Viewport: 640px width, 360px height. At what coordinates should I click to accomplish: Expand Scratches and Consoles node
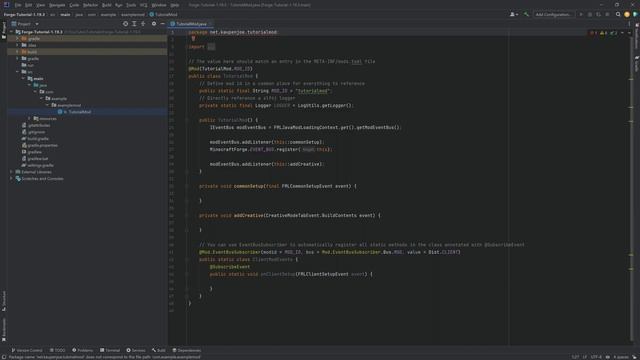click(x=11, y=178)
